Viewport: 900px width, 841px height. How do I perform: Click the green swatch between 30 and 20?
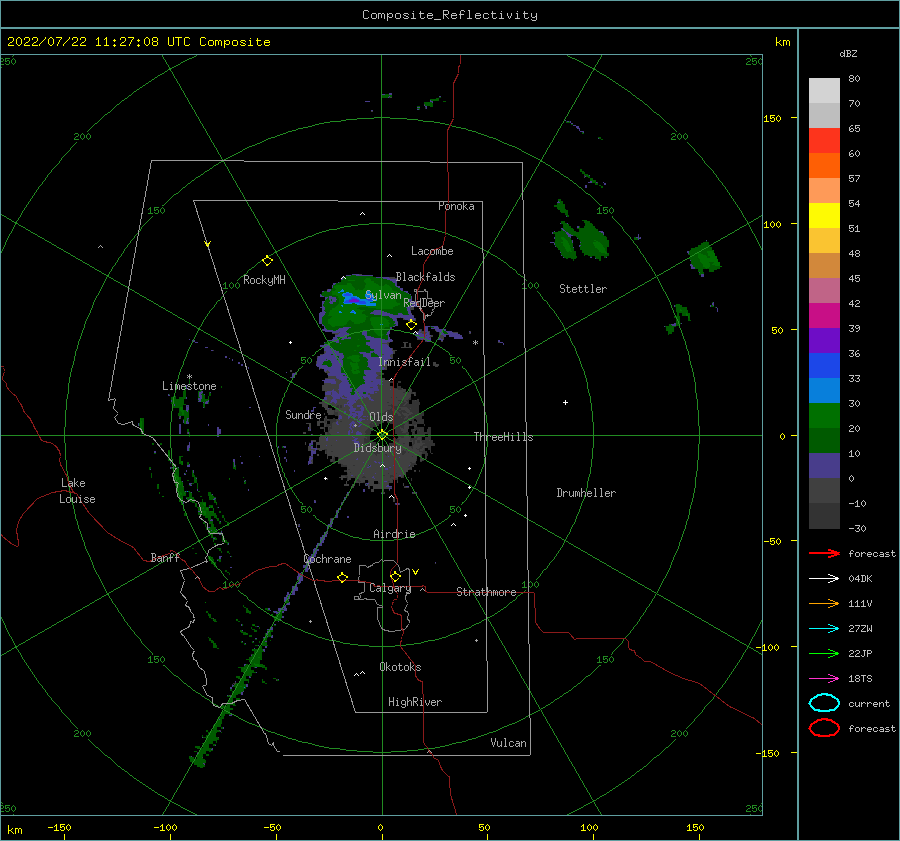(x=824, y=415)
